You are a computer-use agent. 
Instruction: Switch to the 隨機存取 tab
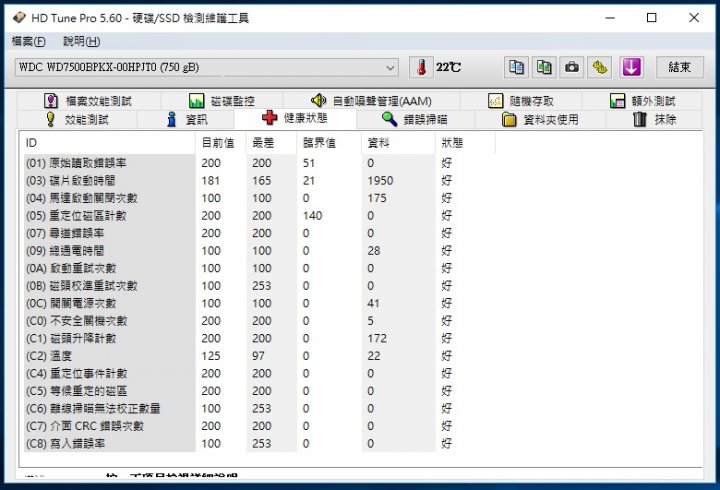pyautogui.click(x=521, y=101)
